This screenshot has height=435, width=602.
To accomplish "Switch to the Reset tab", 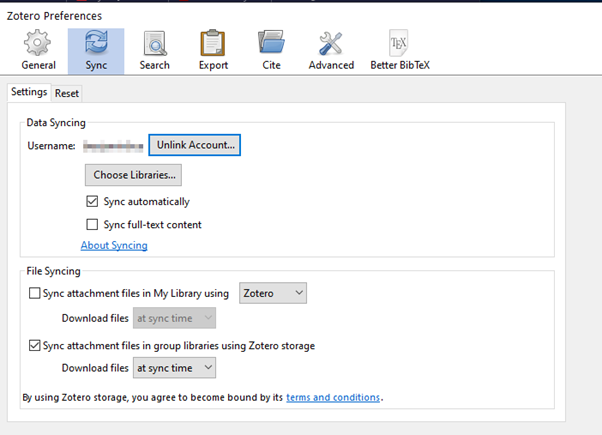I will click(x=67, y=93).
